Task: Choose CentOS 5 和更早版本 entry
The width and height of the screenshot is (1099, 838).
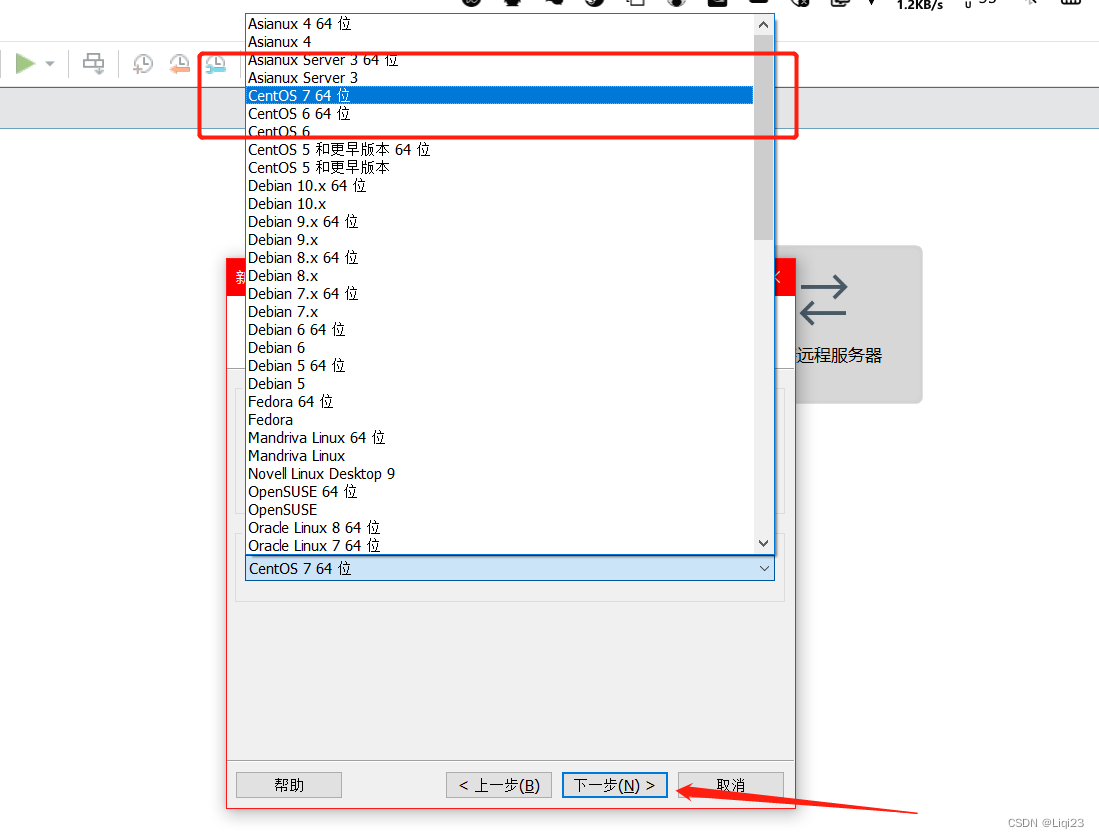Action: [x=500, y=167]
